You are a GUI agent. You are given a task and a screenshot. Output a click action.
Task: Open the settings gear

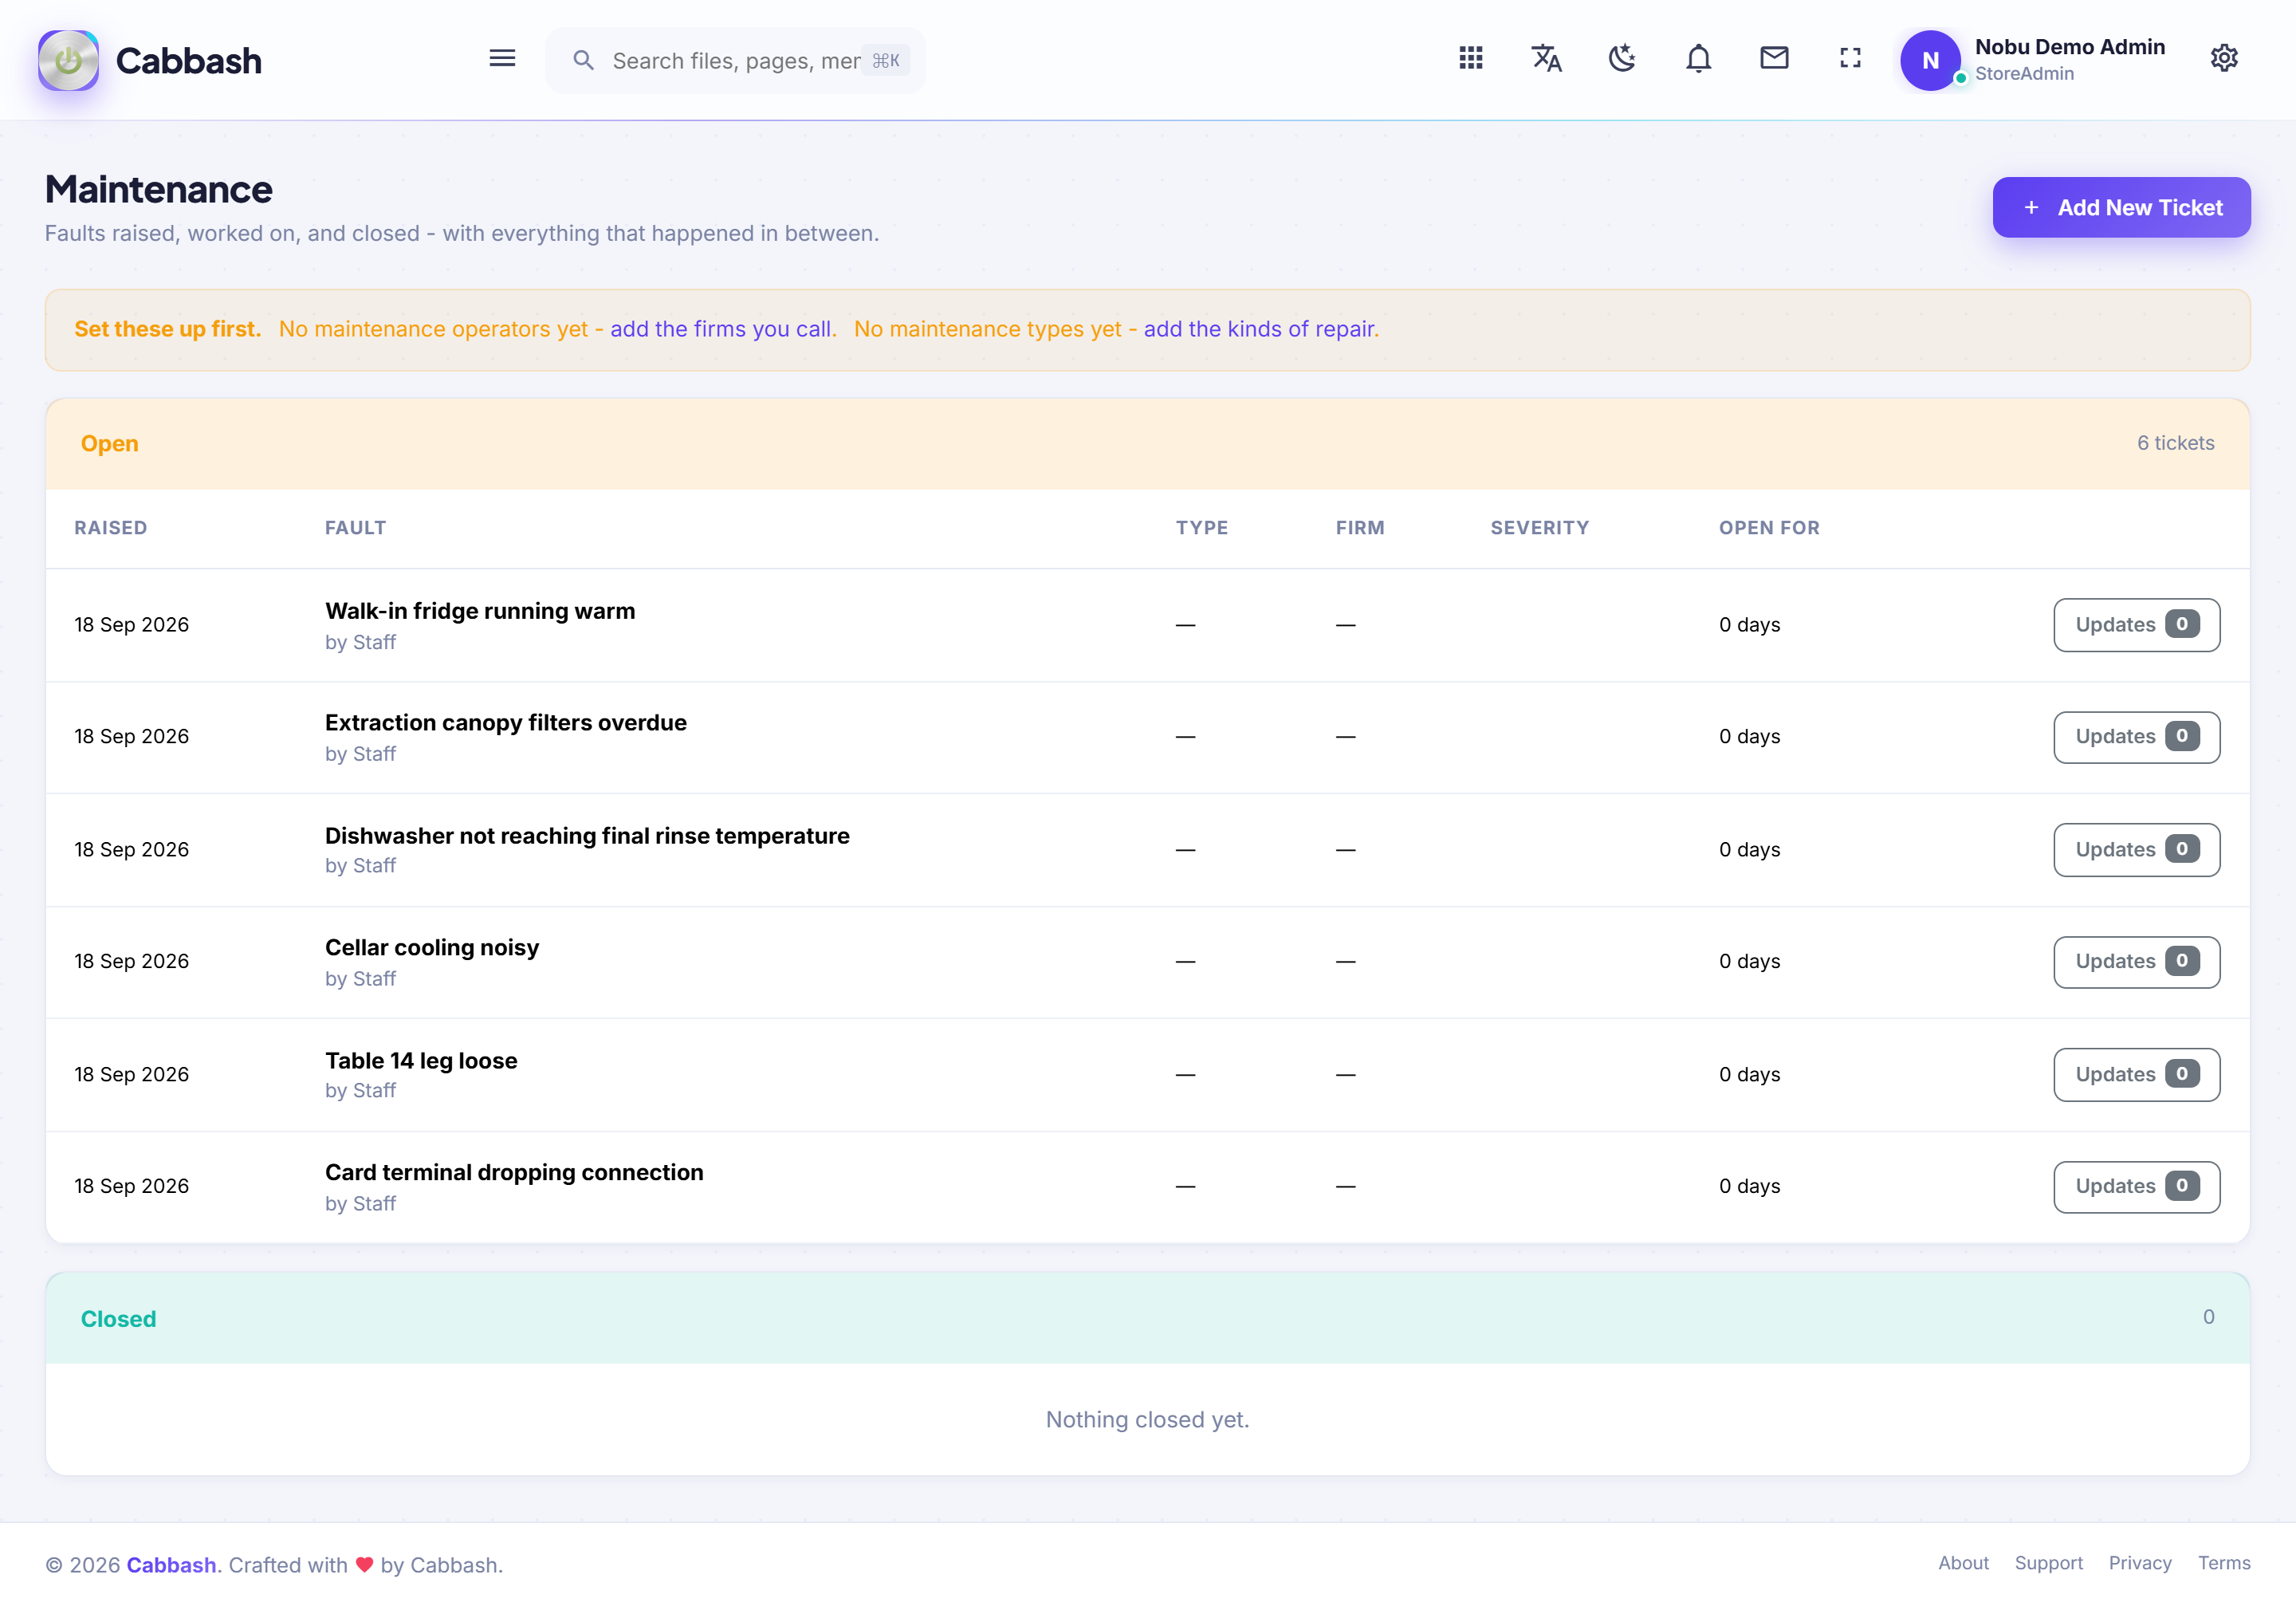click(2224, 58)
